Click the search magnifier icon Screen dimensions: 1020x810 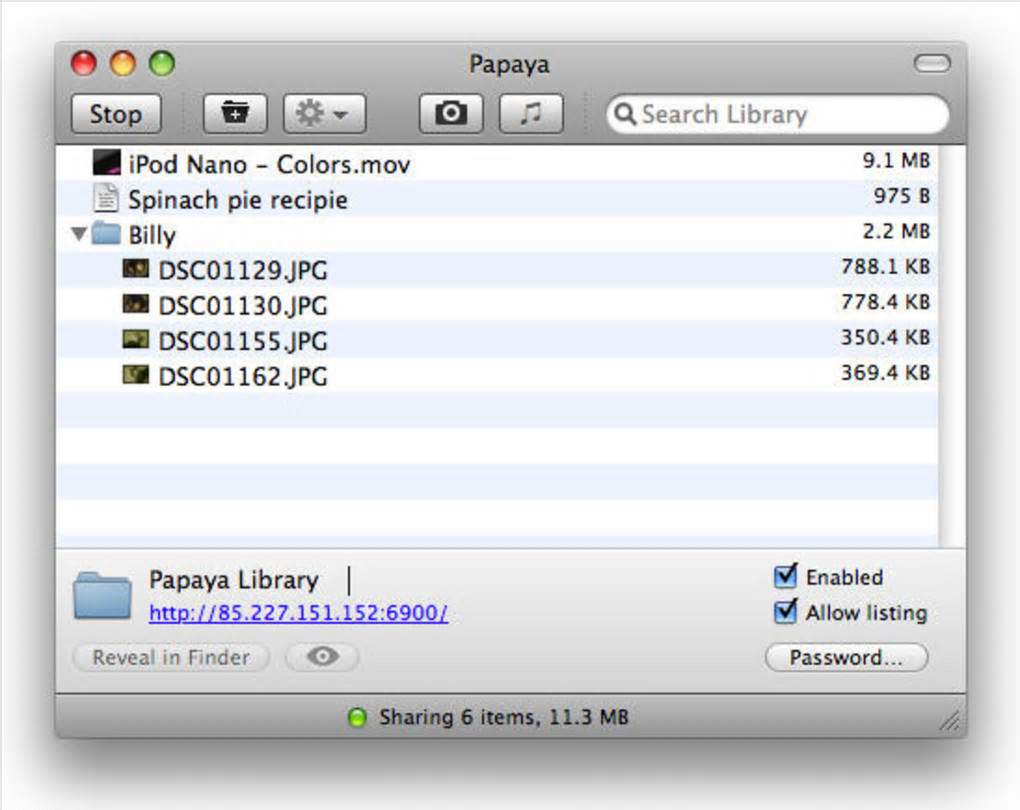624,114
